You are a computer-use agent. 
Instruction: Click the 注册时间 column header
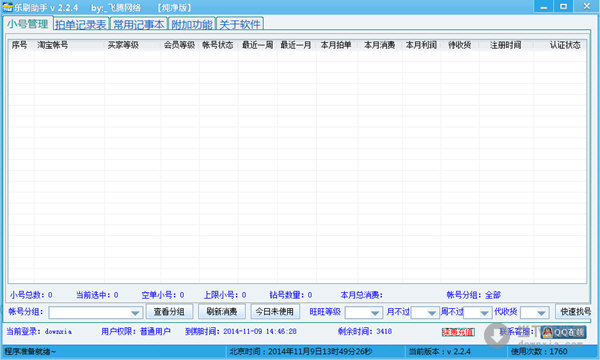(505, 45)
